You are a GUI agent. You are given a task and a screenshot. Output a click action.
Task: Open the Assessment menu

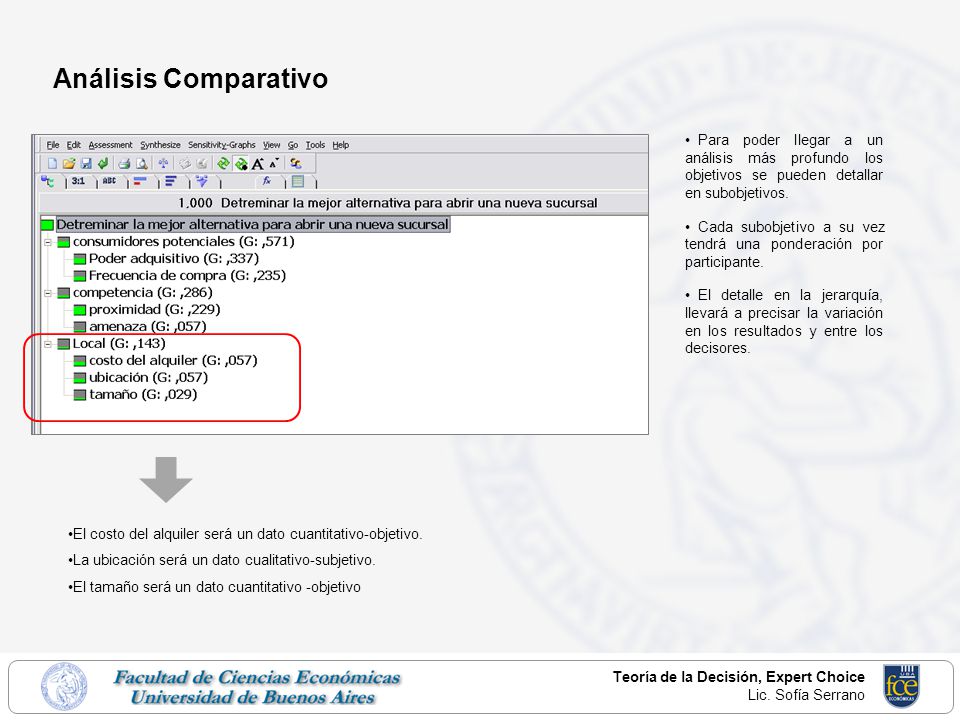coord(110,145)
